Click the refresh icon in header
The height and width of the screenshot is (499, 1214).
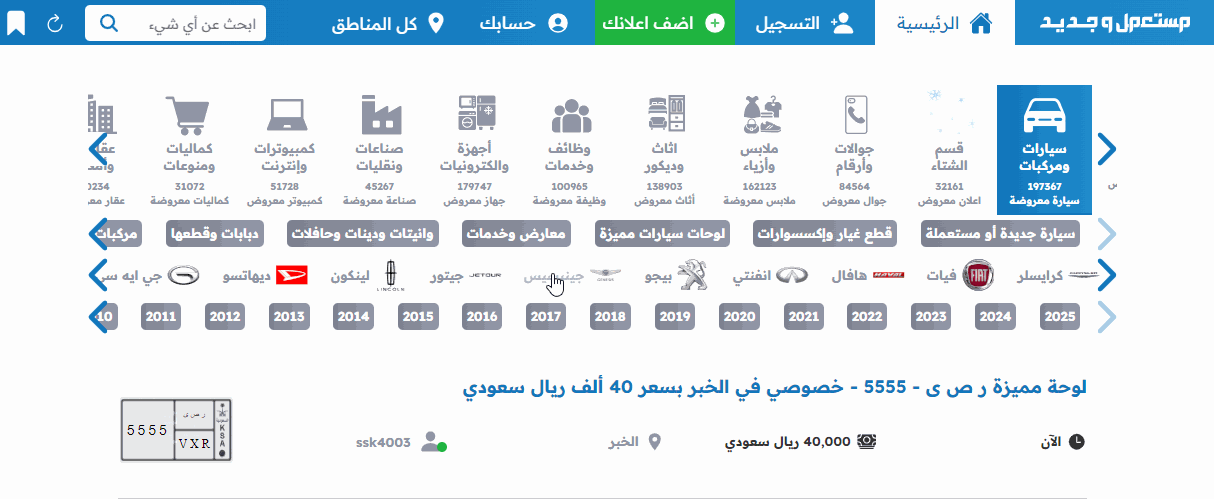click(55, 23)
